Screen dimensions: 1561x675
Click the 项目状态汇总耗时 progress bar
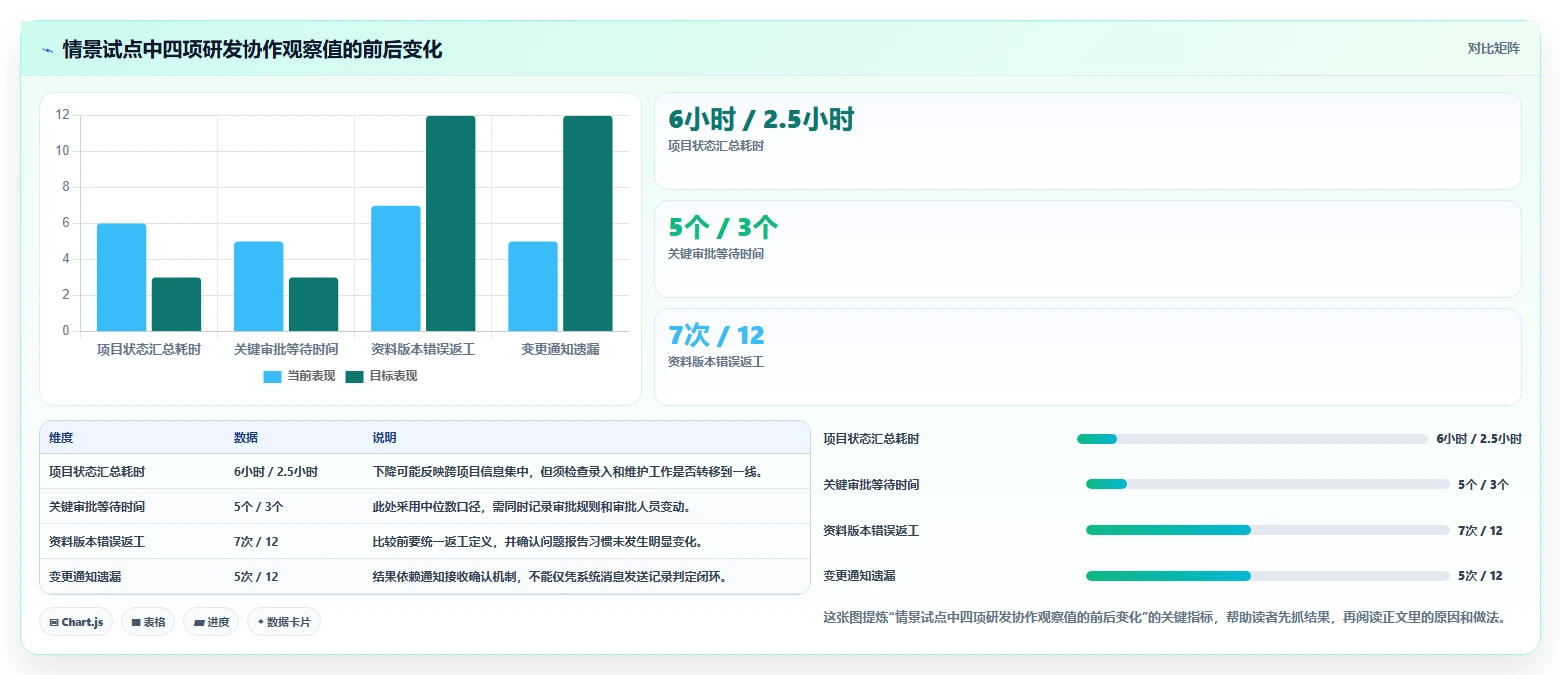[x=1252, y=439]
